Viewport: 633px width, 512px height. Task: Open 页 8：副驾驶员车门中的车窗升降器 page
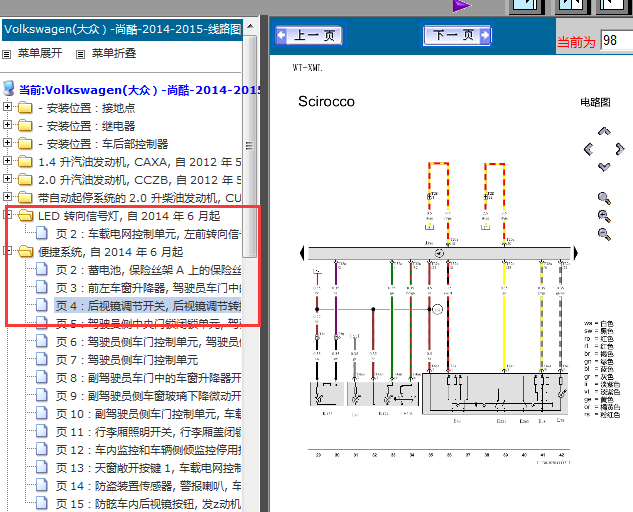148,378
